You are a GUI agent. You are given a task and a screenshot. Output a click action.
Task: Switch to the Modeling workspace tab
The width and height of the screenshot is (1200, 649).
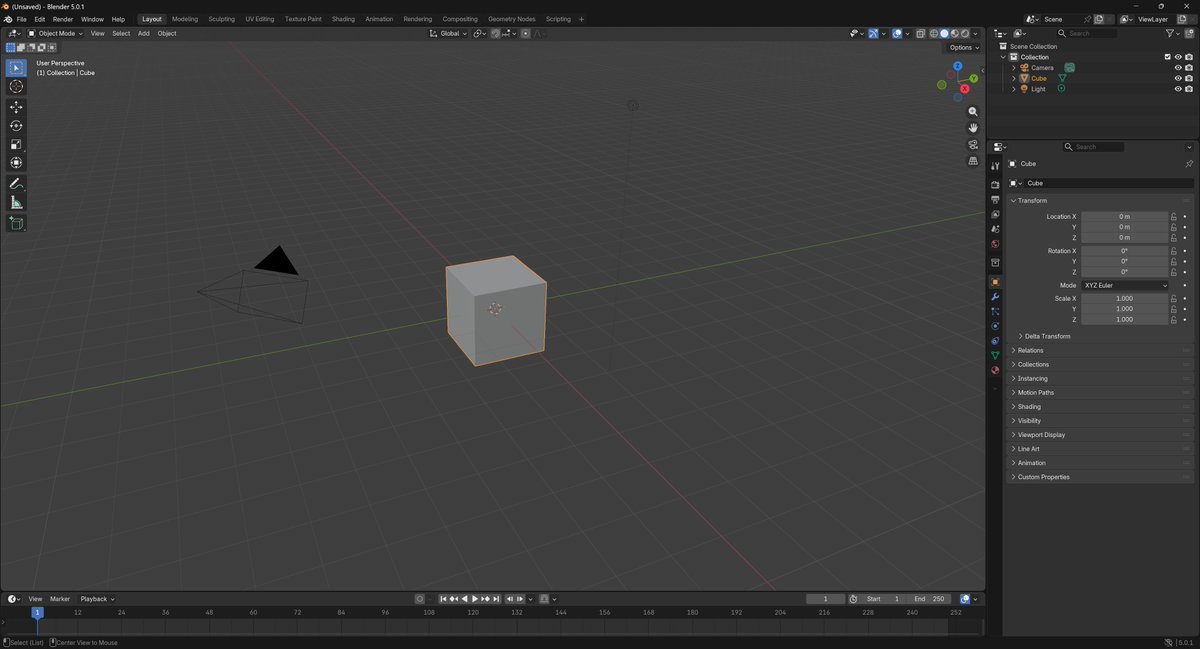click(x=185, y=19)
